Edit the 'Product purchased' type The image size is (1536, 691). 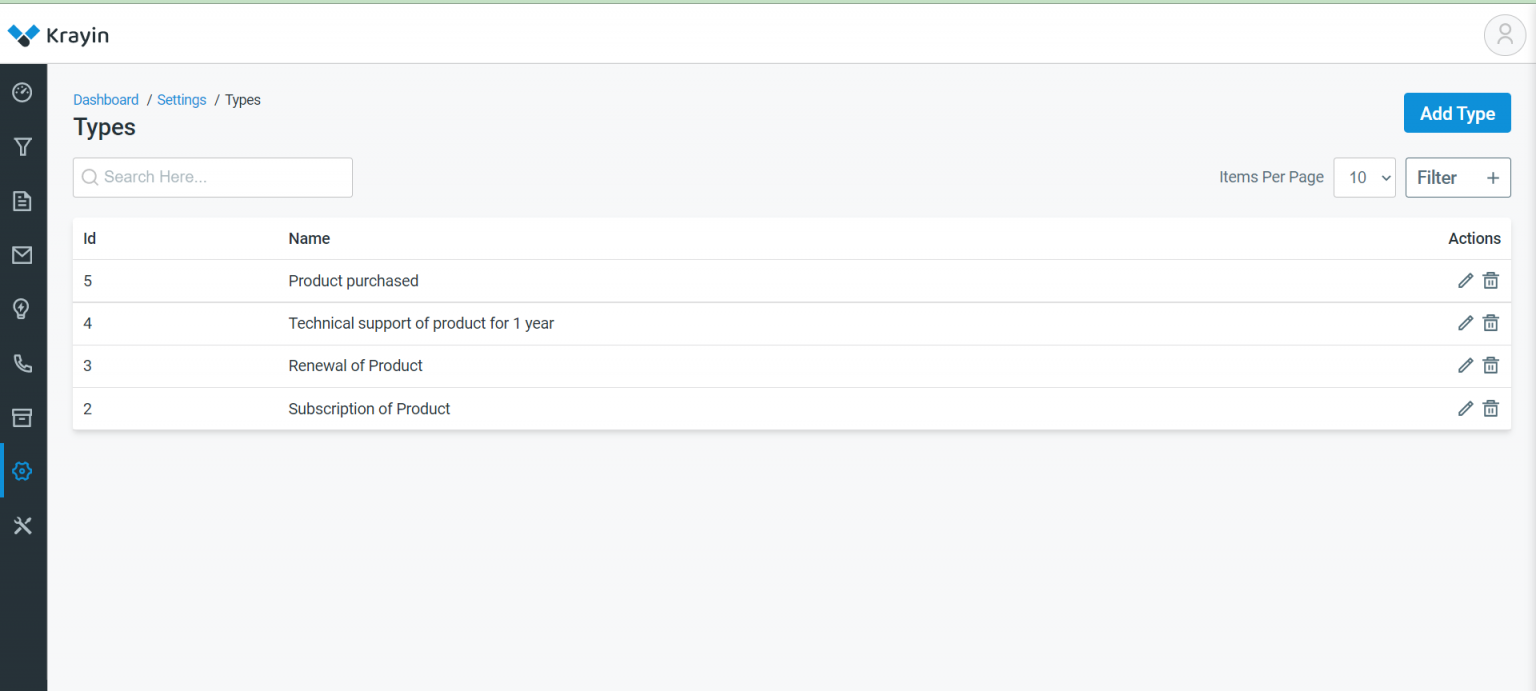(x=1465, y=281)
